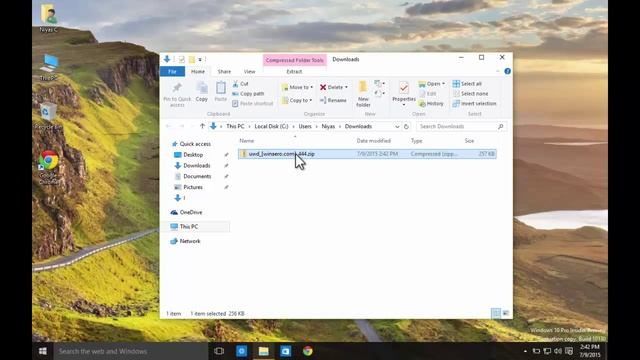Open the Extract tab
Image resolution: width=640 pixels, height=360 pixels.
pos(294,71)
